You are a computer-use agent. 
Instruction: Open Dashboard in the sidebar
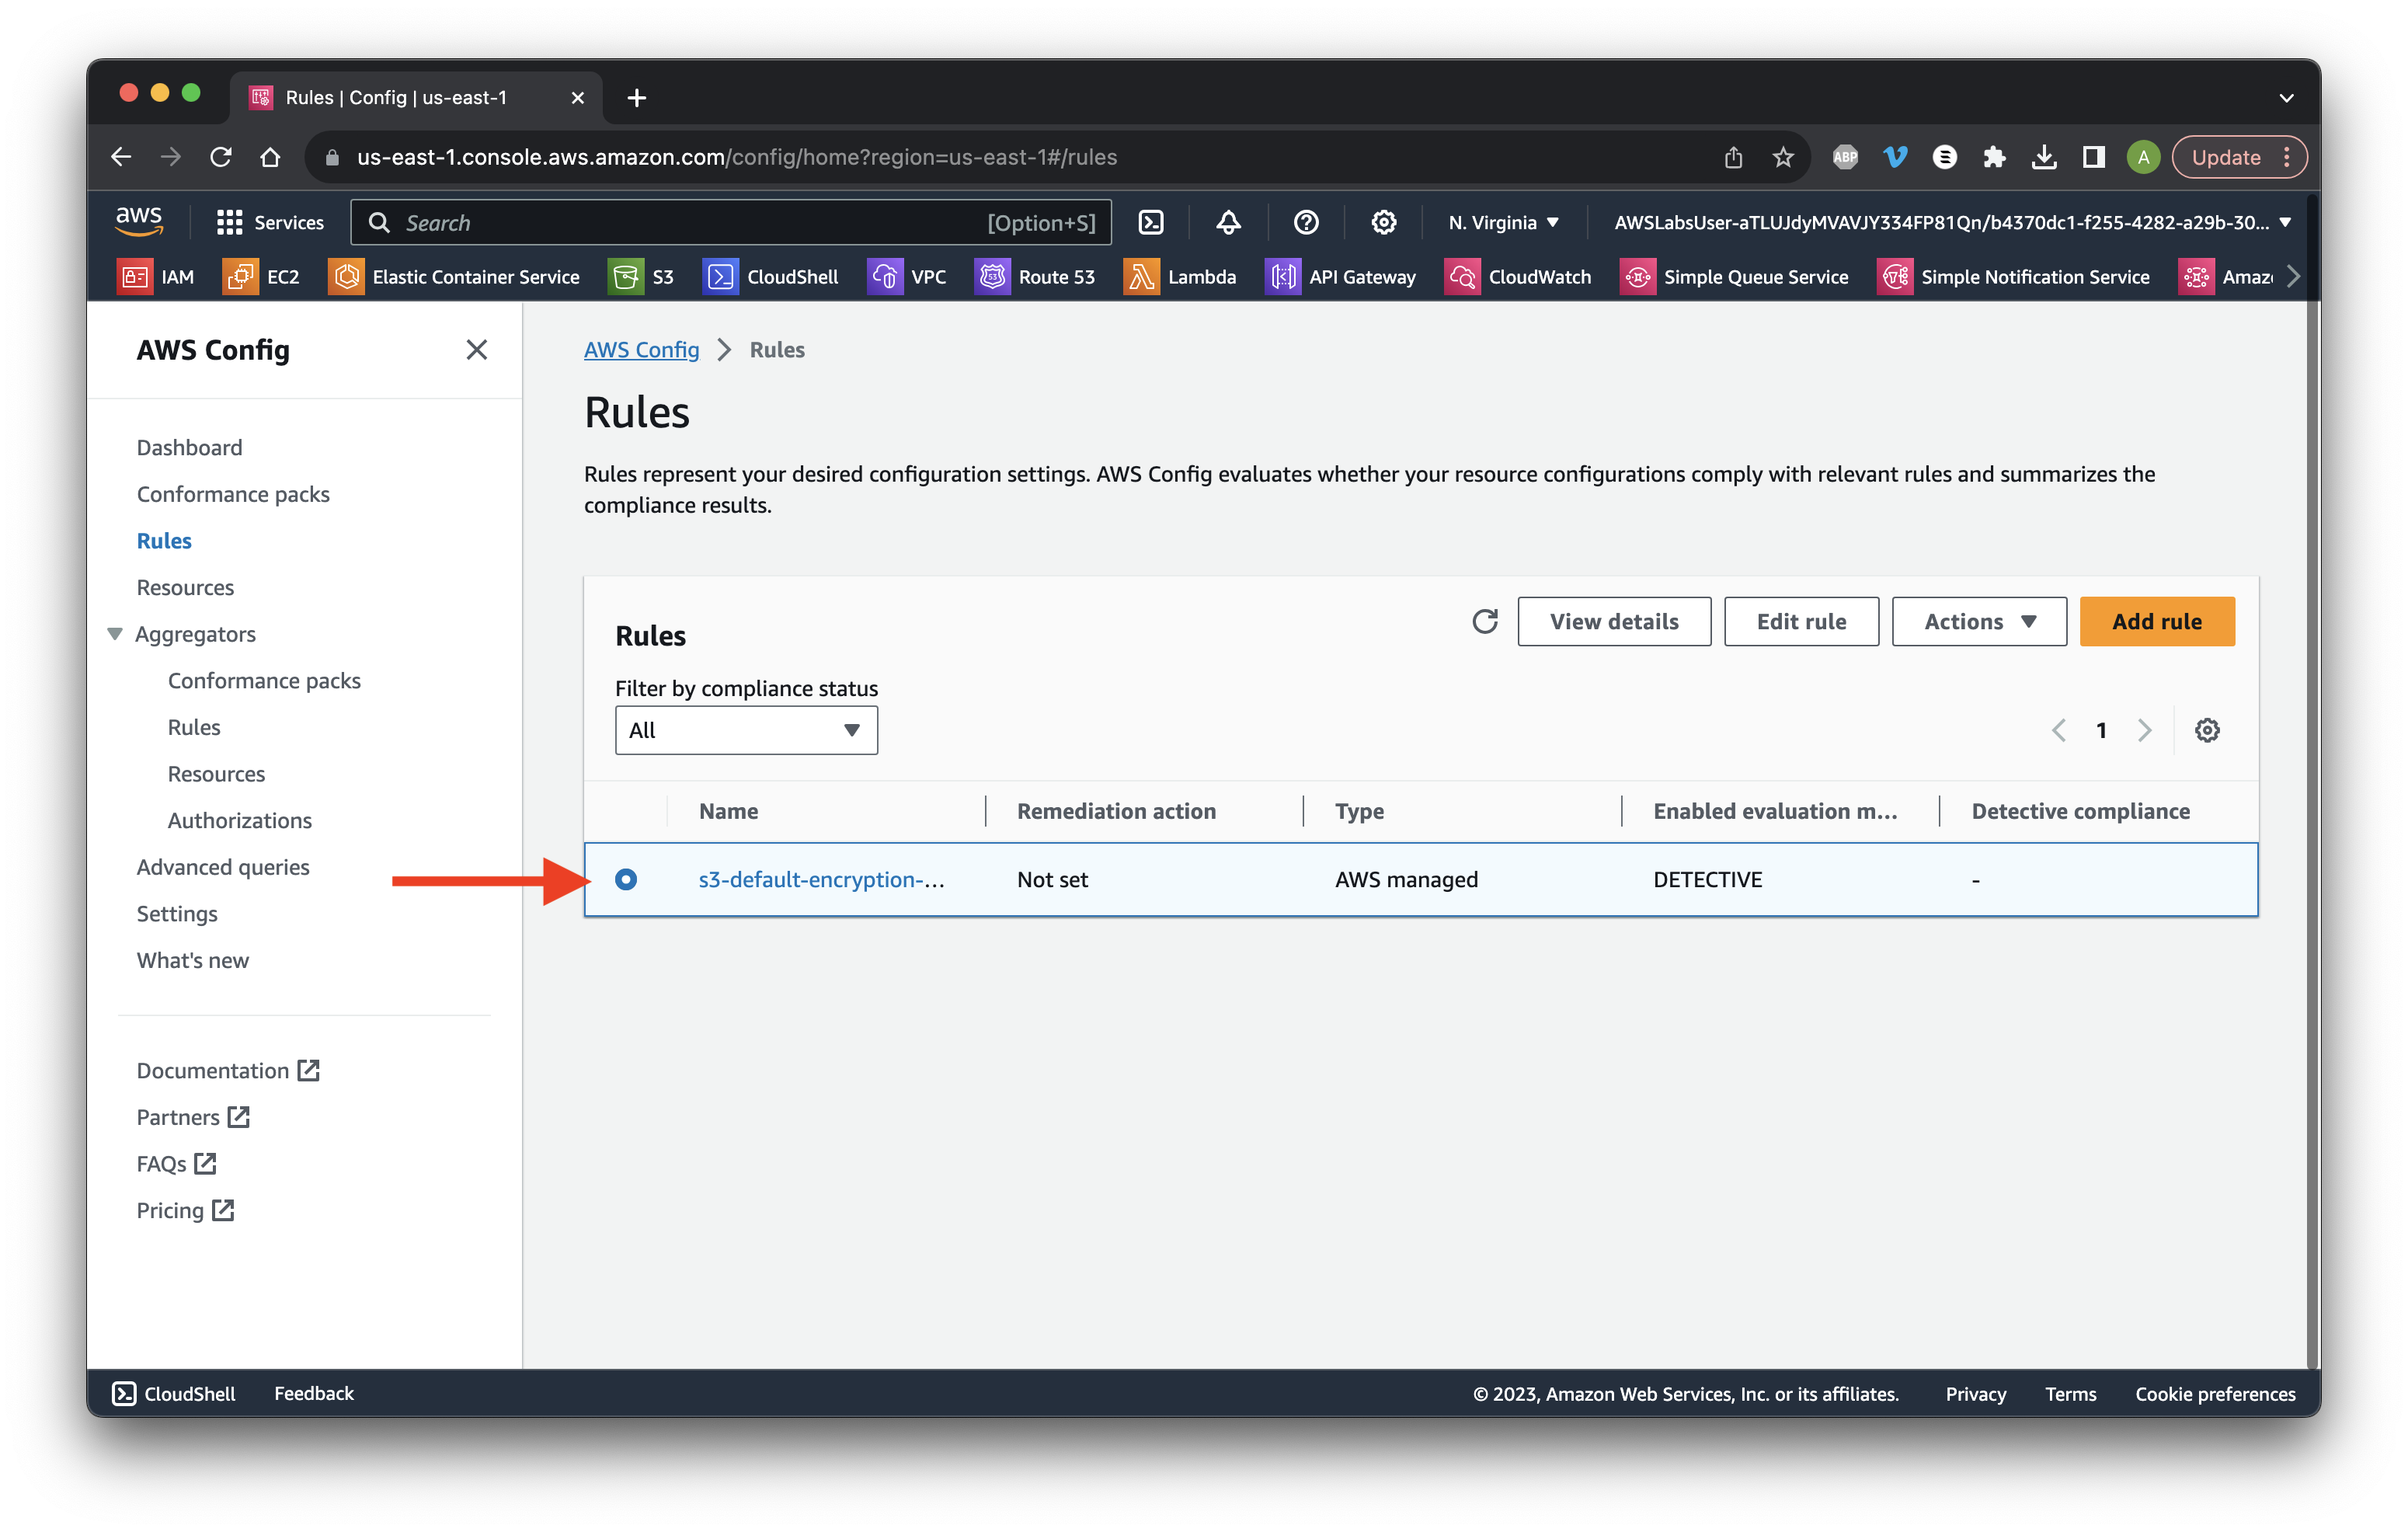click(189, 447)
